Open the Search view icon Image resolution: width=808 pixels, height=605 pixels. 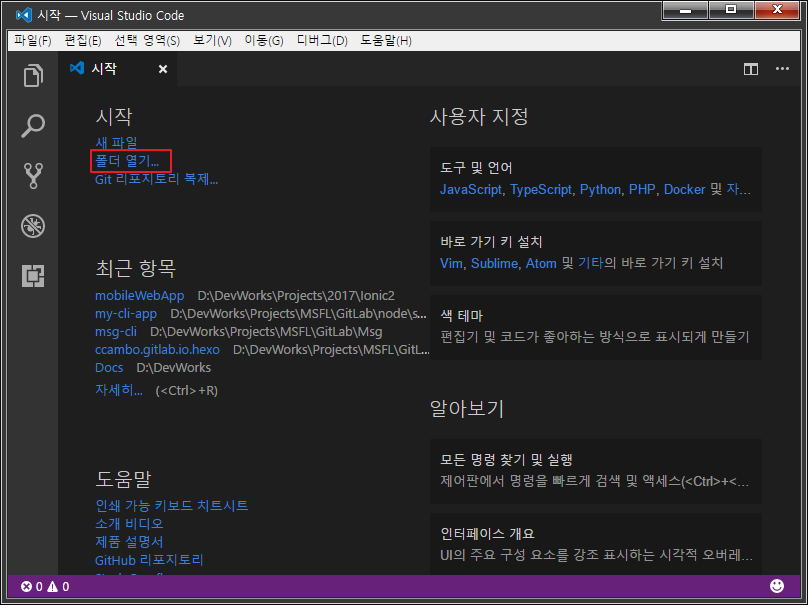tap(34, 126)
